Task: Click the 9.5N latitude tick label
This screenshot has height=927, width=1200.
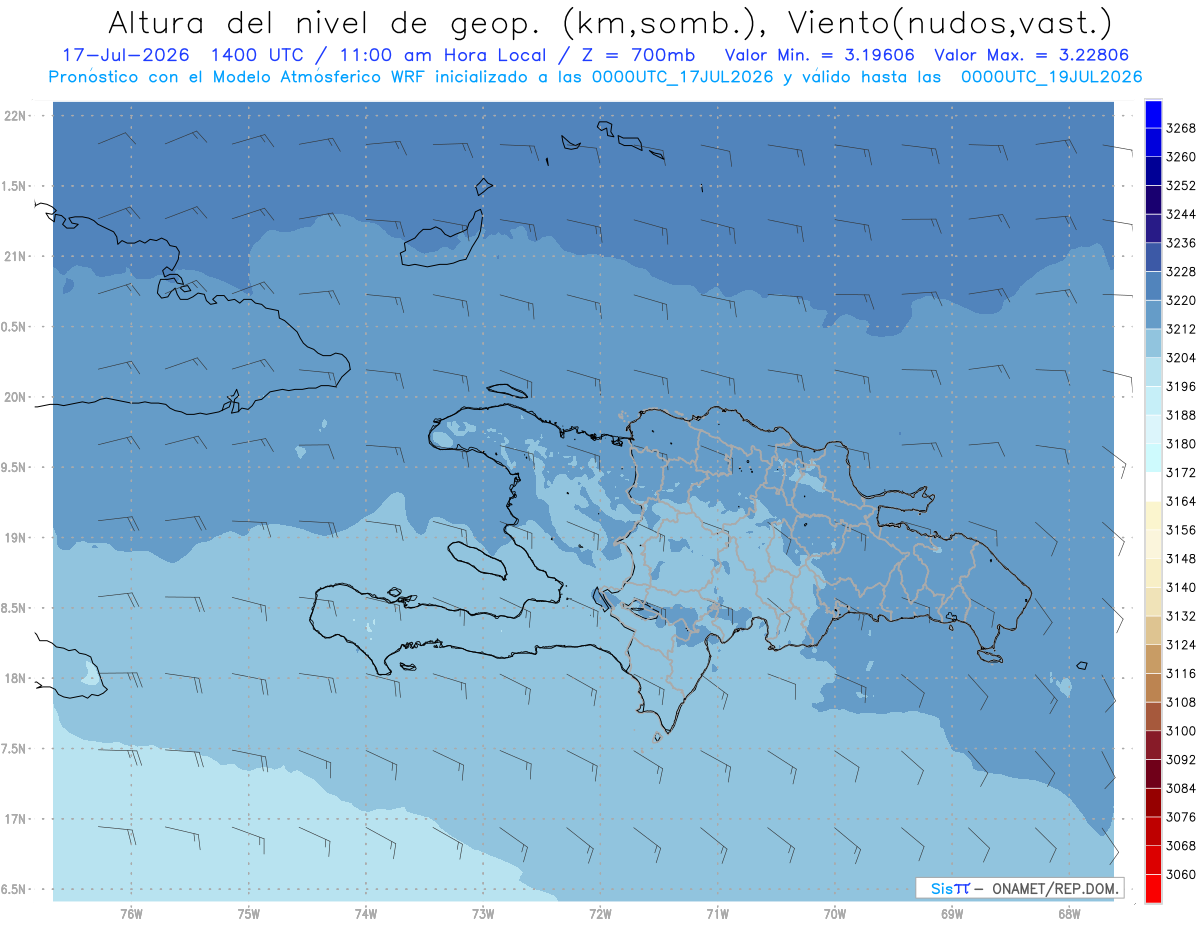Action: tap(15, 468)
